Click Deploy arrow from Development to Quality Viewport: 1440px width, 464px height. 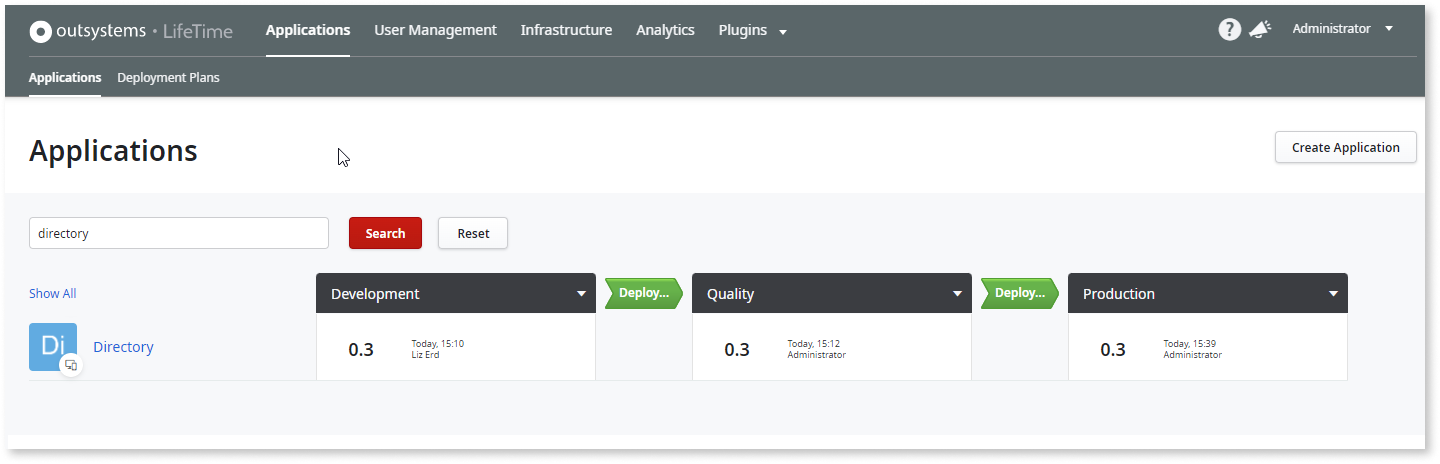[x=643, y=293]
